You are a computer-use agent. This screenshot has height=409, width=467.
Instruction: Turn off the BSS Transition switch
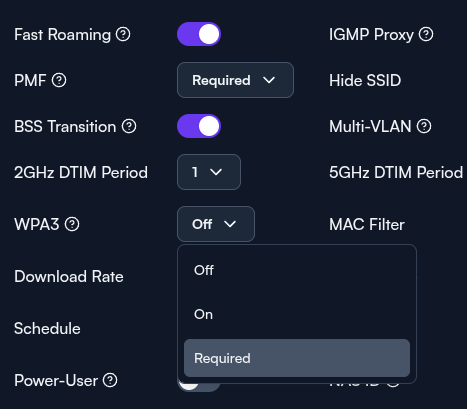(x=199, y=126)
